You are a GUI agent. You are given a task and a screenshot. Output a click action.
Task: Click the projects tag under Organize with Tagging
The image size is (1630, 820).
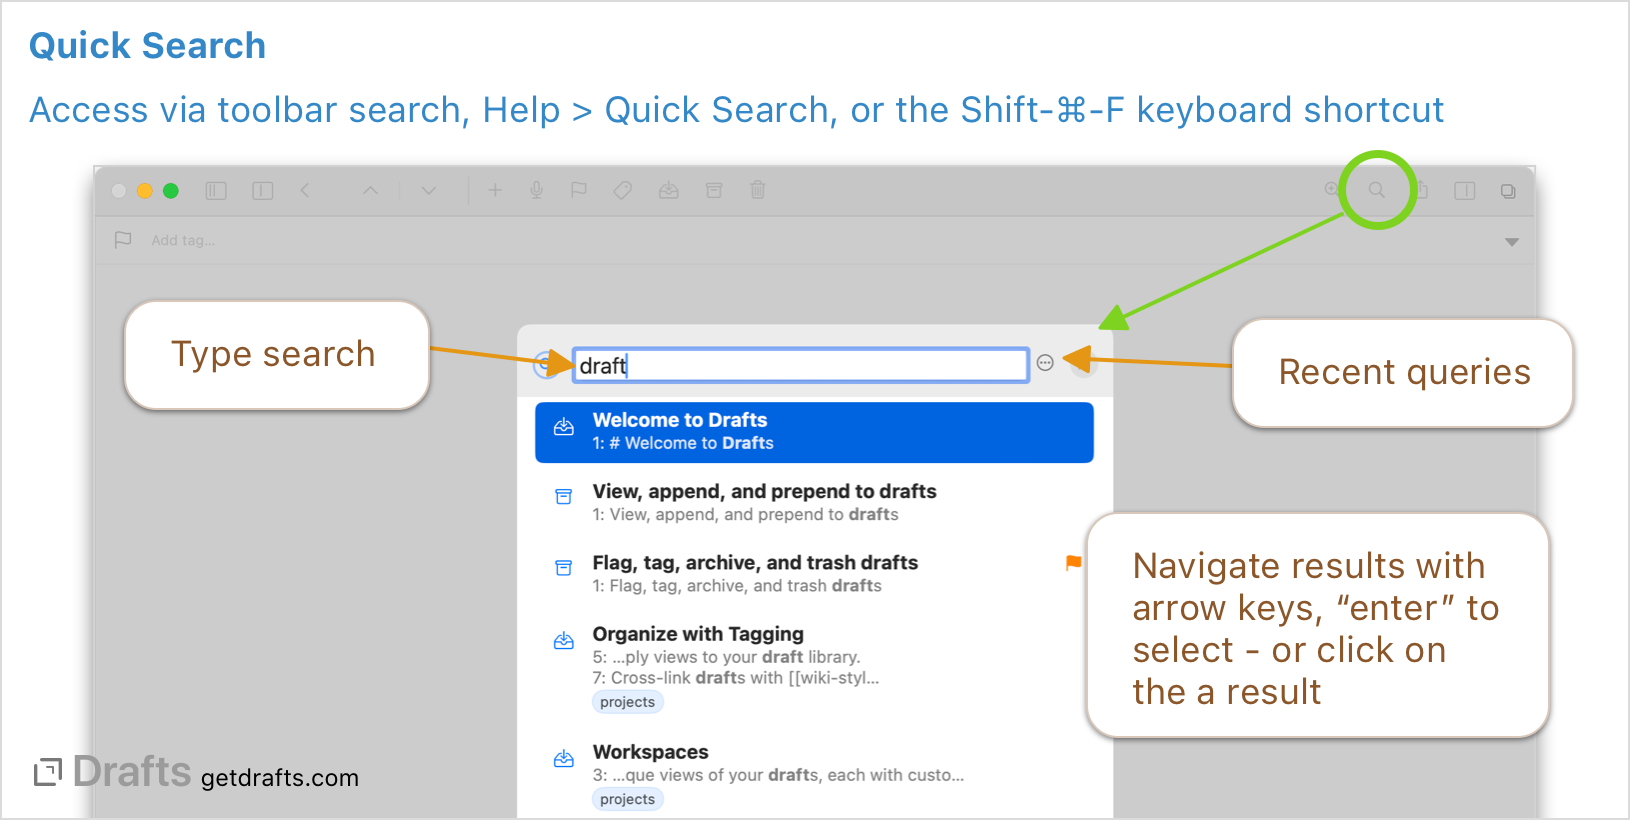pos(628,702)
